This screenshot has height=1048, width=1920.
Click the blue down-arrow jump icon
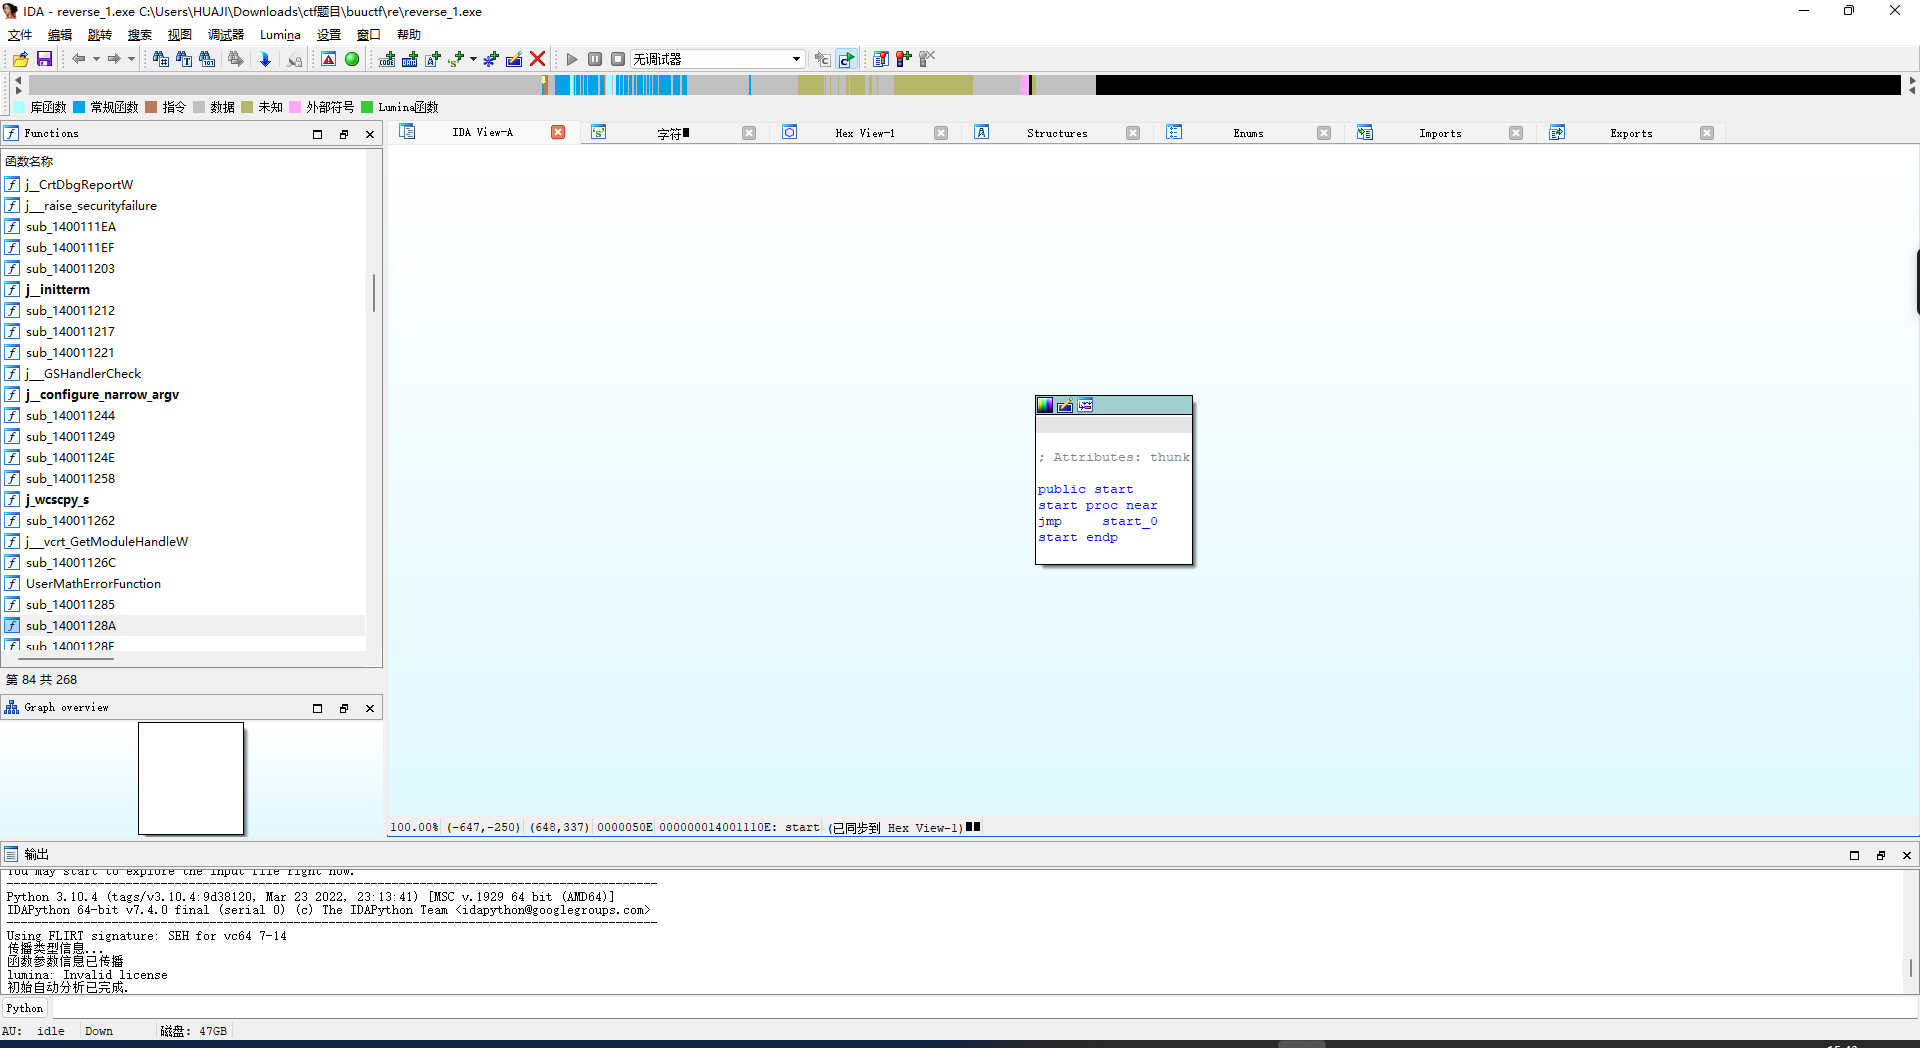pyautogui.click(x=265, y=59)
